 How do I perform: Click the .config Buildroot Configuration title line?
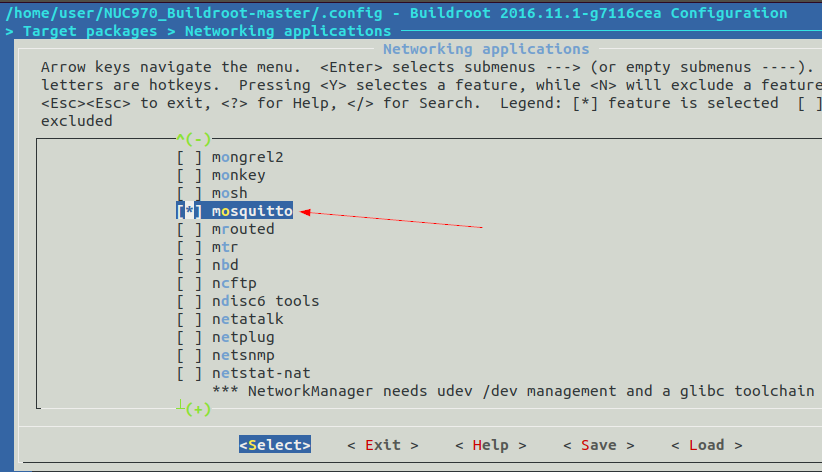(x=396, y=13)
